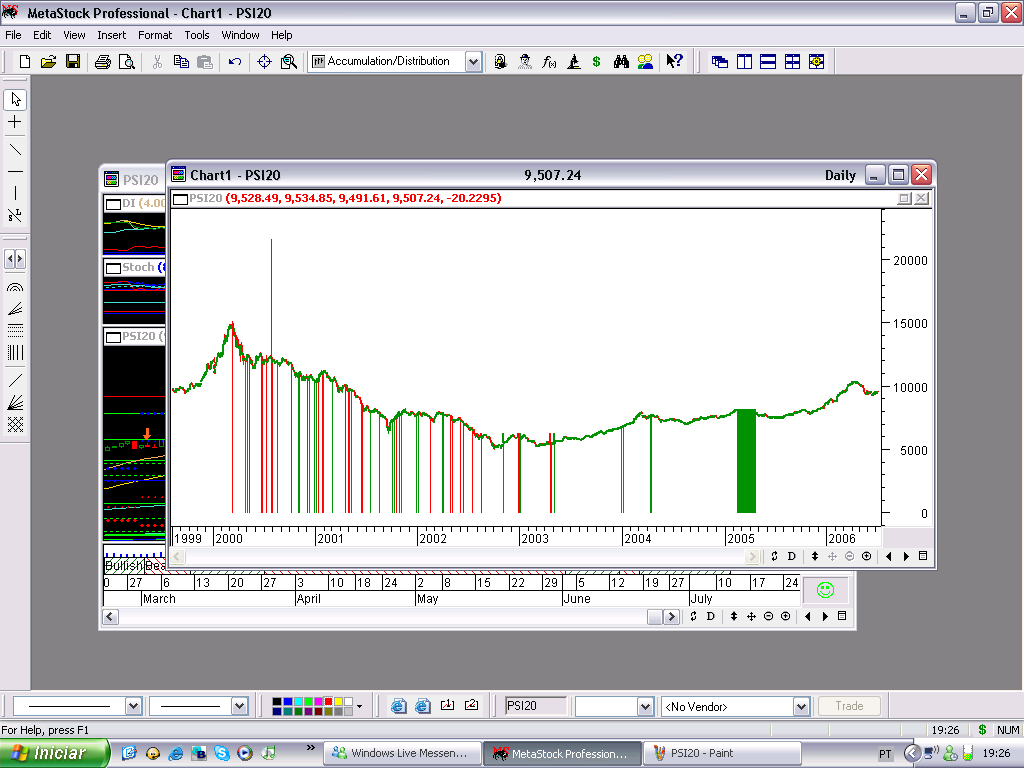
Task: Open the Tools menu
Action: pyautogui.click(x=197, y=35)
